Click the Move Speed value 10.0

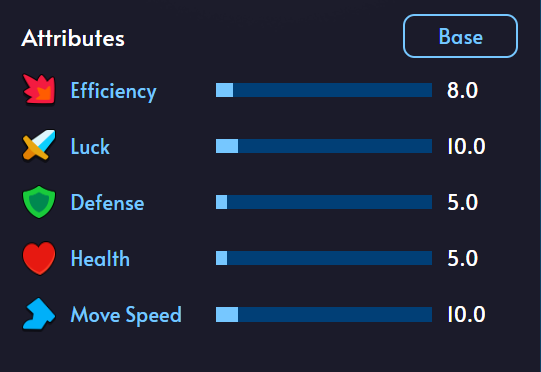pos(466,314)
